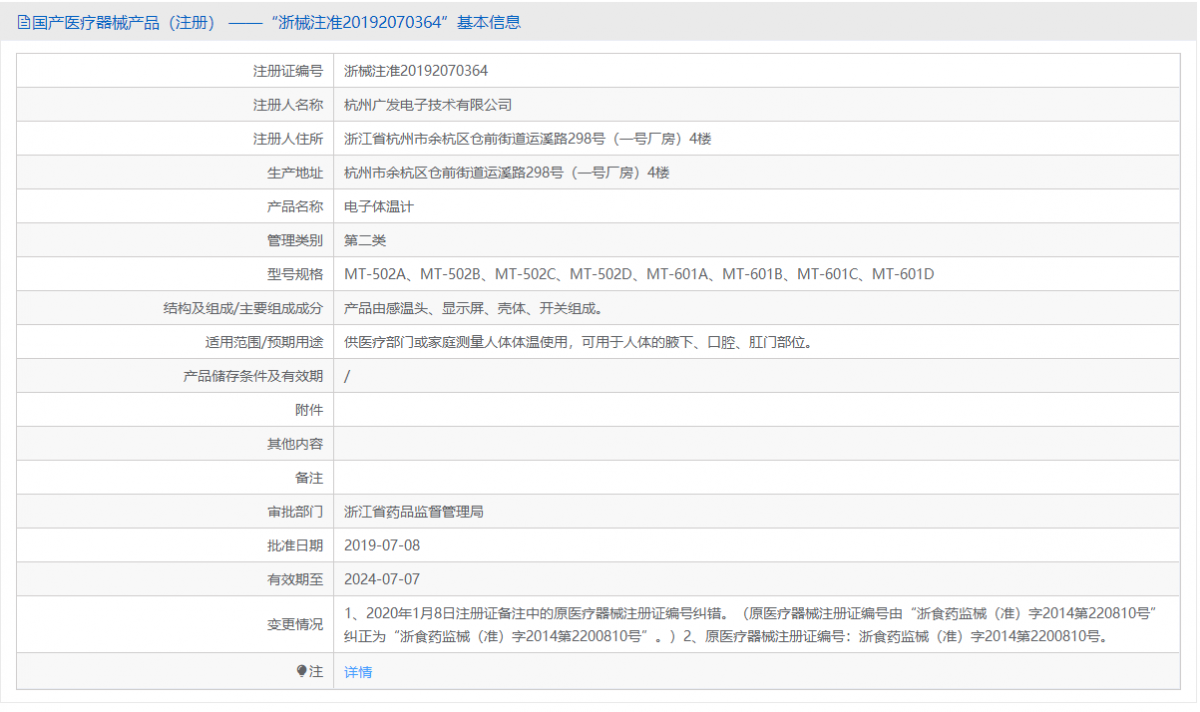Image resolution: width=1200 pixels, height=712 pixels.
Task: Click the registrant name 杭州广发电子技术有限公司
Action: [x=422, y=104]
